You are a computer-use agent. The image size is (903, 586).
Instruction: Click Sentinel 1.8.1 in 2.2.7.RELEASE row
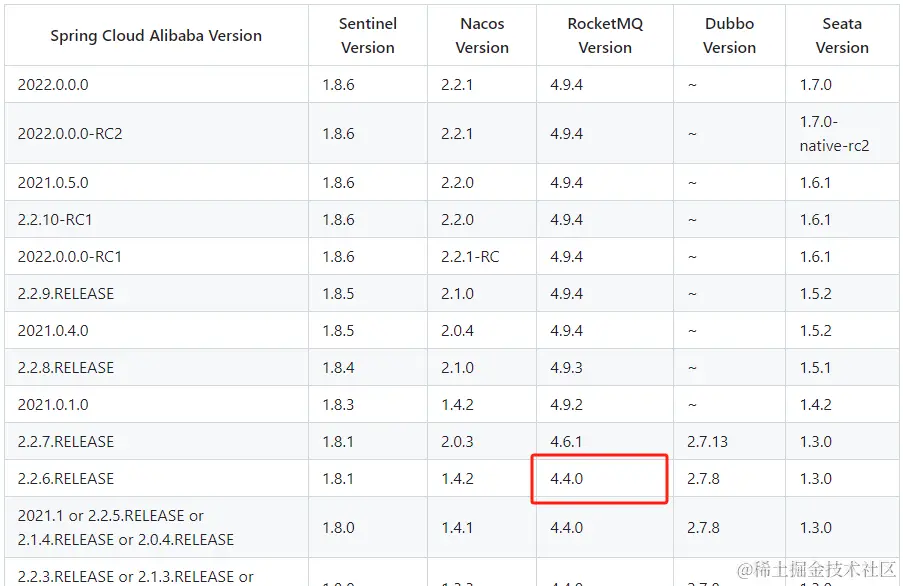click(337, 442)
